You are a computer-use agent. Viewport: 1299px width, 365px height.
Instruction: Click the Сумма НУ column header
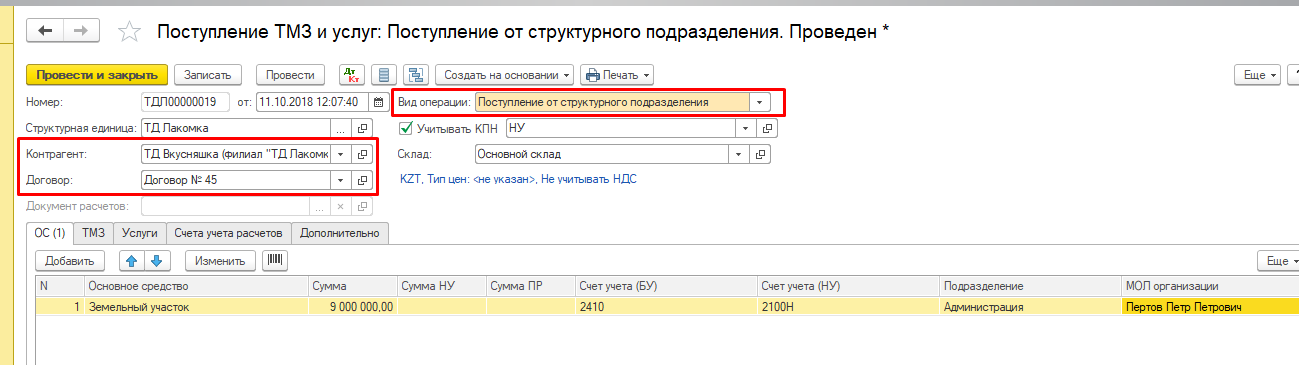coord(441,287)
